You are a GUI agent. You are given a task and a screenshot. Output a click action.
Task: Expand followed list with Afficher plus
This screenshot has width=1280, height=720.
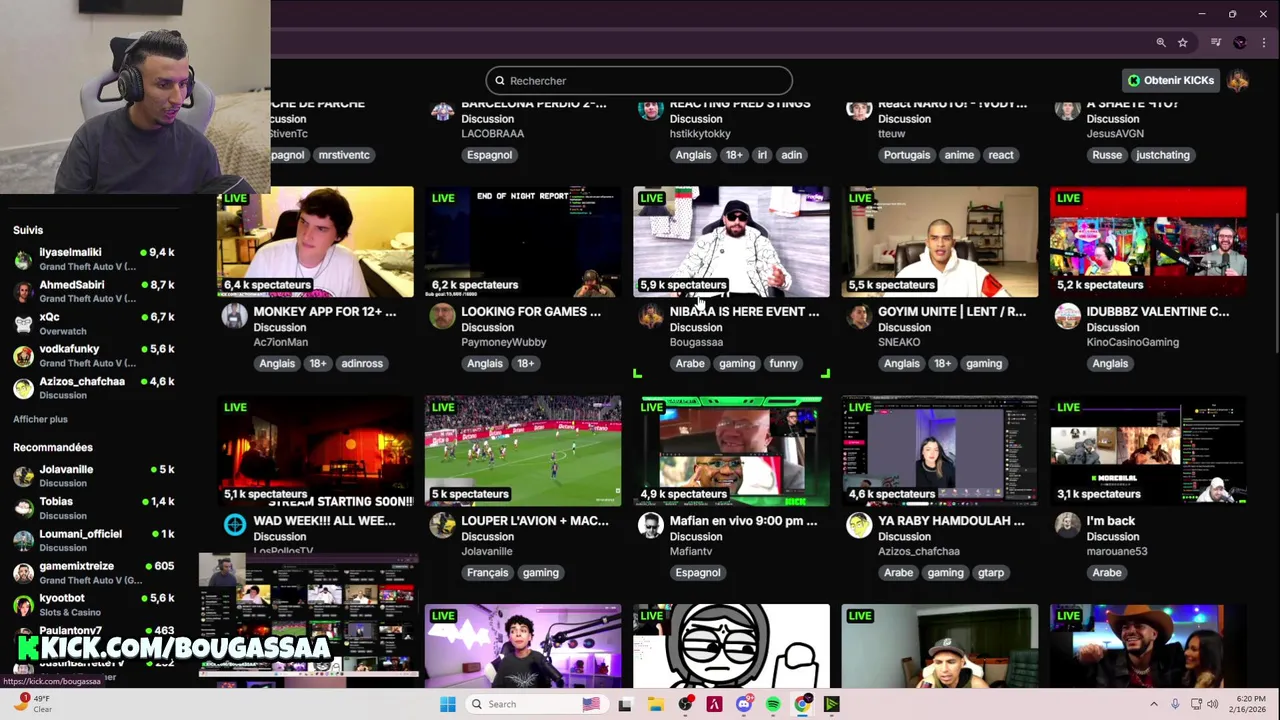[x=40, y=419]
